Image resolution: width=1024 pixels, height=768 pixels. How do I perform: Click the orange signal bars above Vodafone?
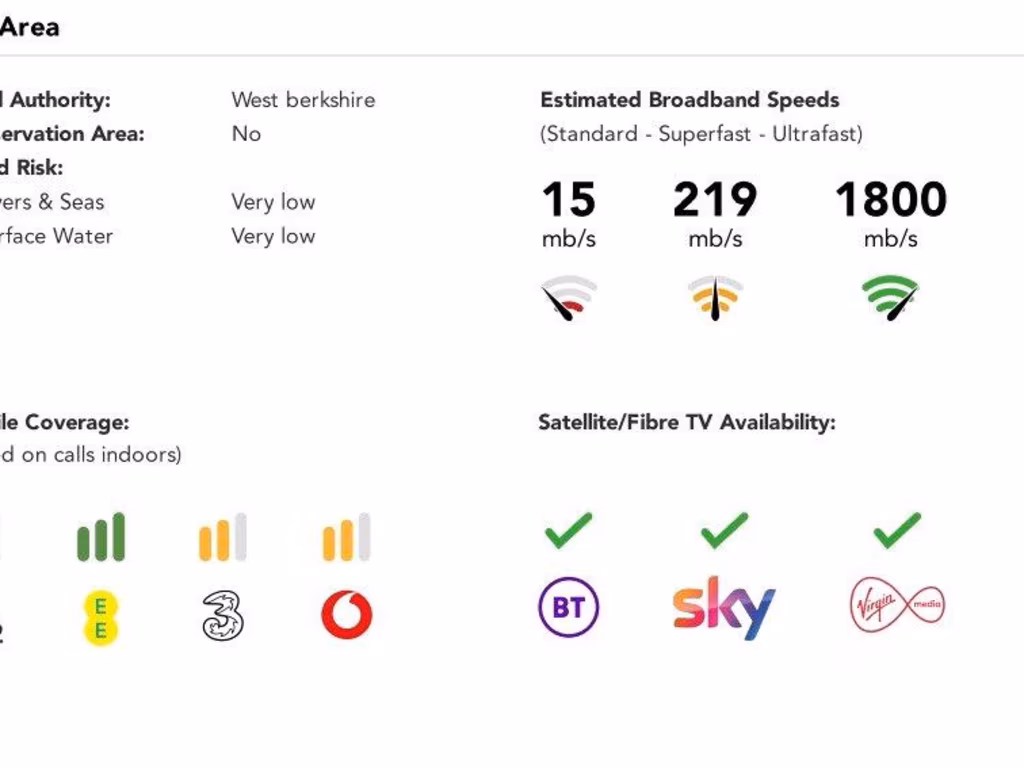pos(346,537)
